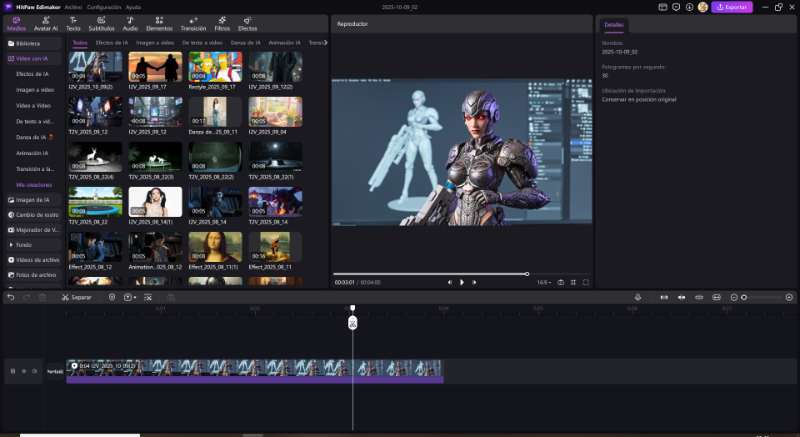This screenshot has width=800, height=437.
Task: Toggle mute on the timeline track
Action: [x=35, y=371]
